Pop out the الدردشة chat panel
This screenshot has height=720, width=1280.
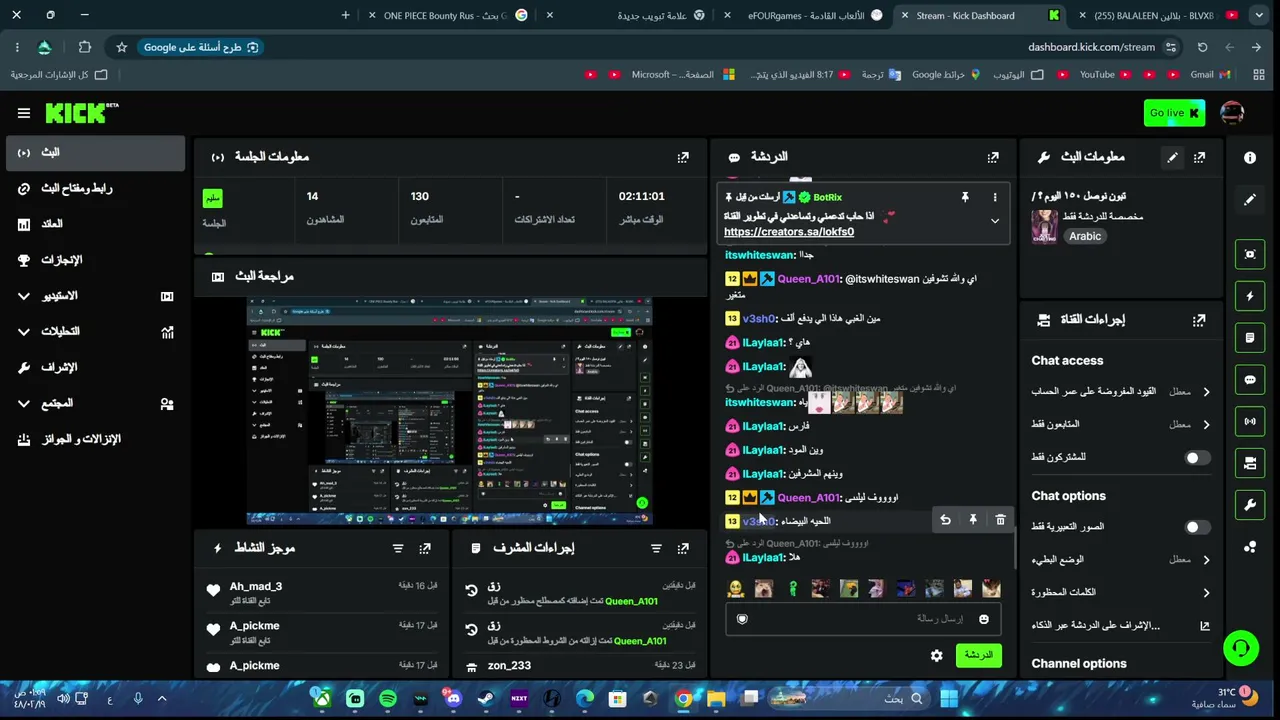click(x=993, y=157)
